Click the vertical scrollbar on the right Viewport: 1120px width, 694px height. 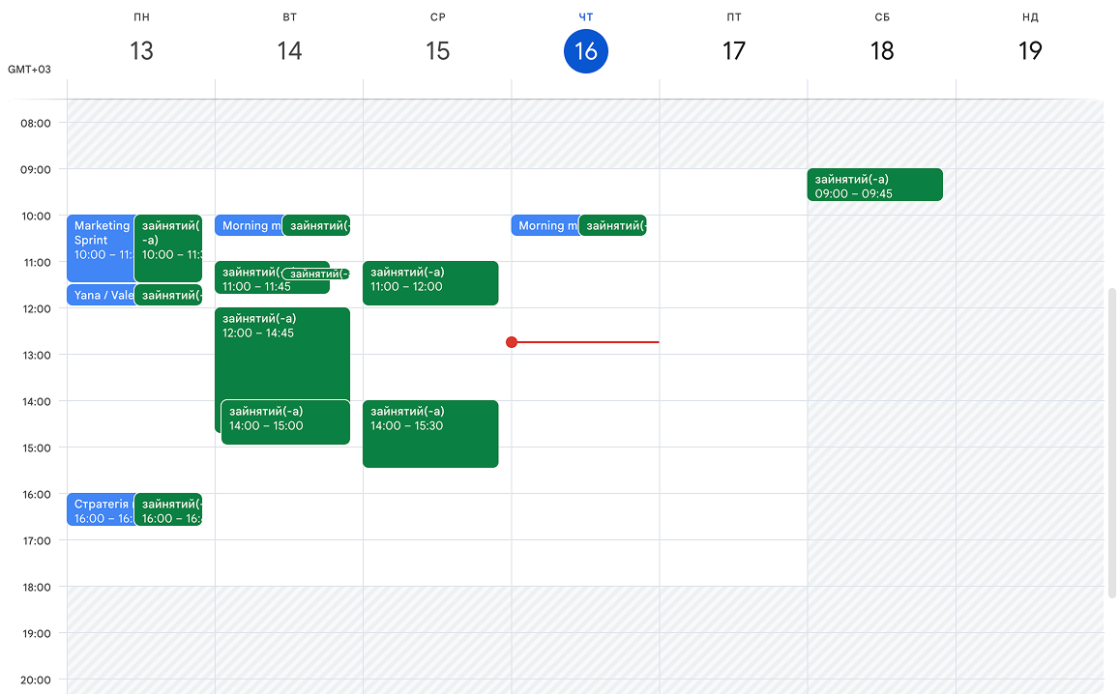pyautogui.click(x=1113, y=440)
